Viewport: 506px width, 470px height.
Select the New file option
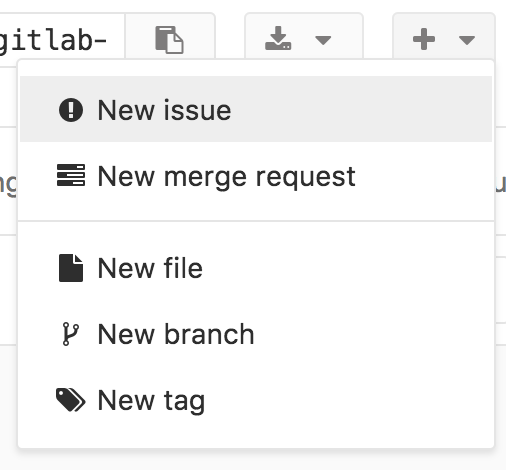pos(150,268)
